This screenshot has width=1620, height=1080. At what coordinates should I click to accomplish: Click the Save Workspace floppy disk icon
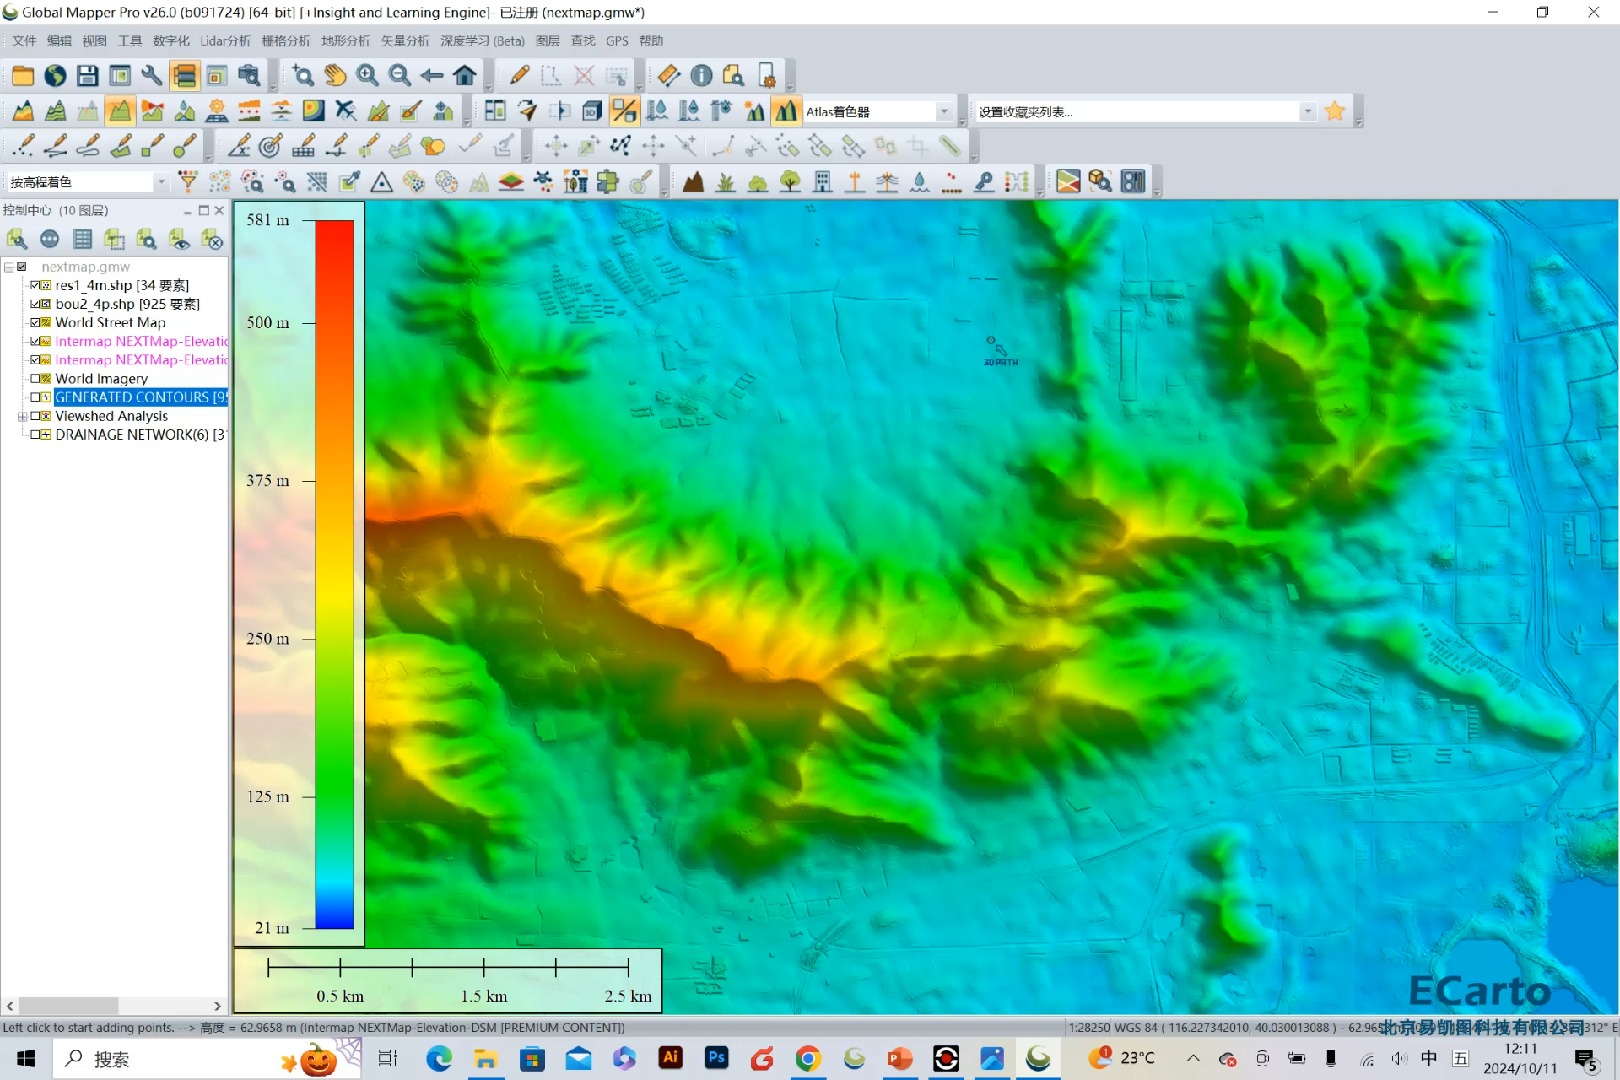87,75
